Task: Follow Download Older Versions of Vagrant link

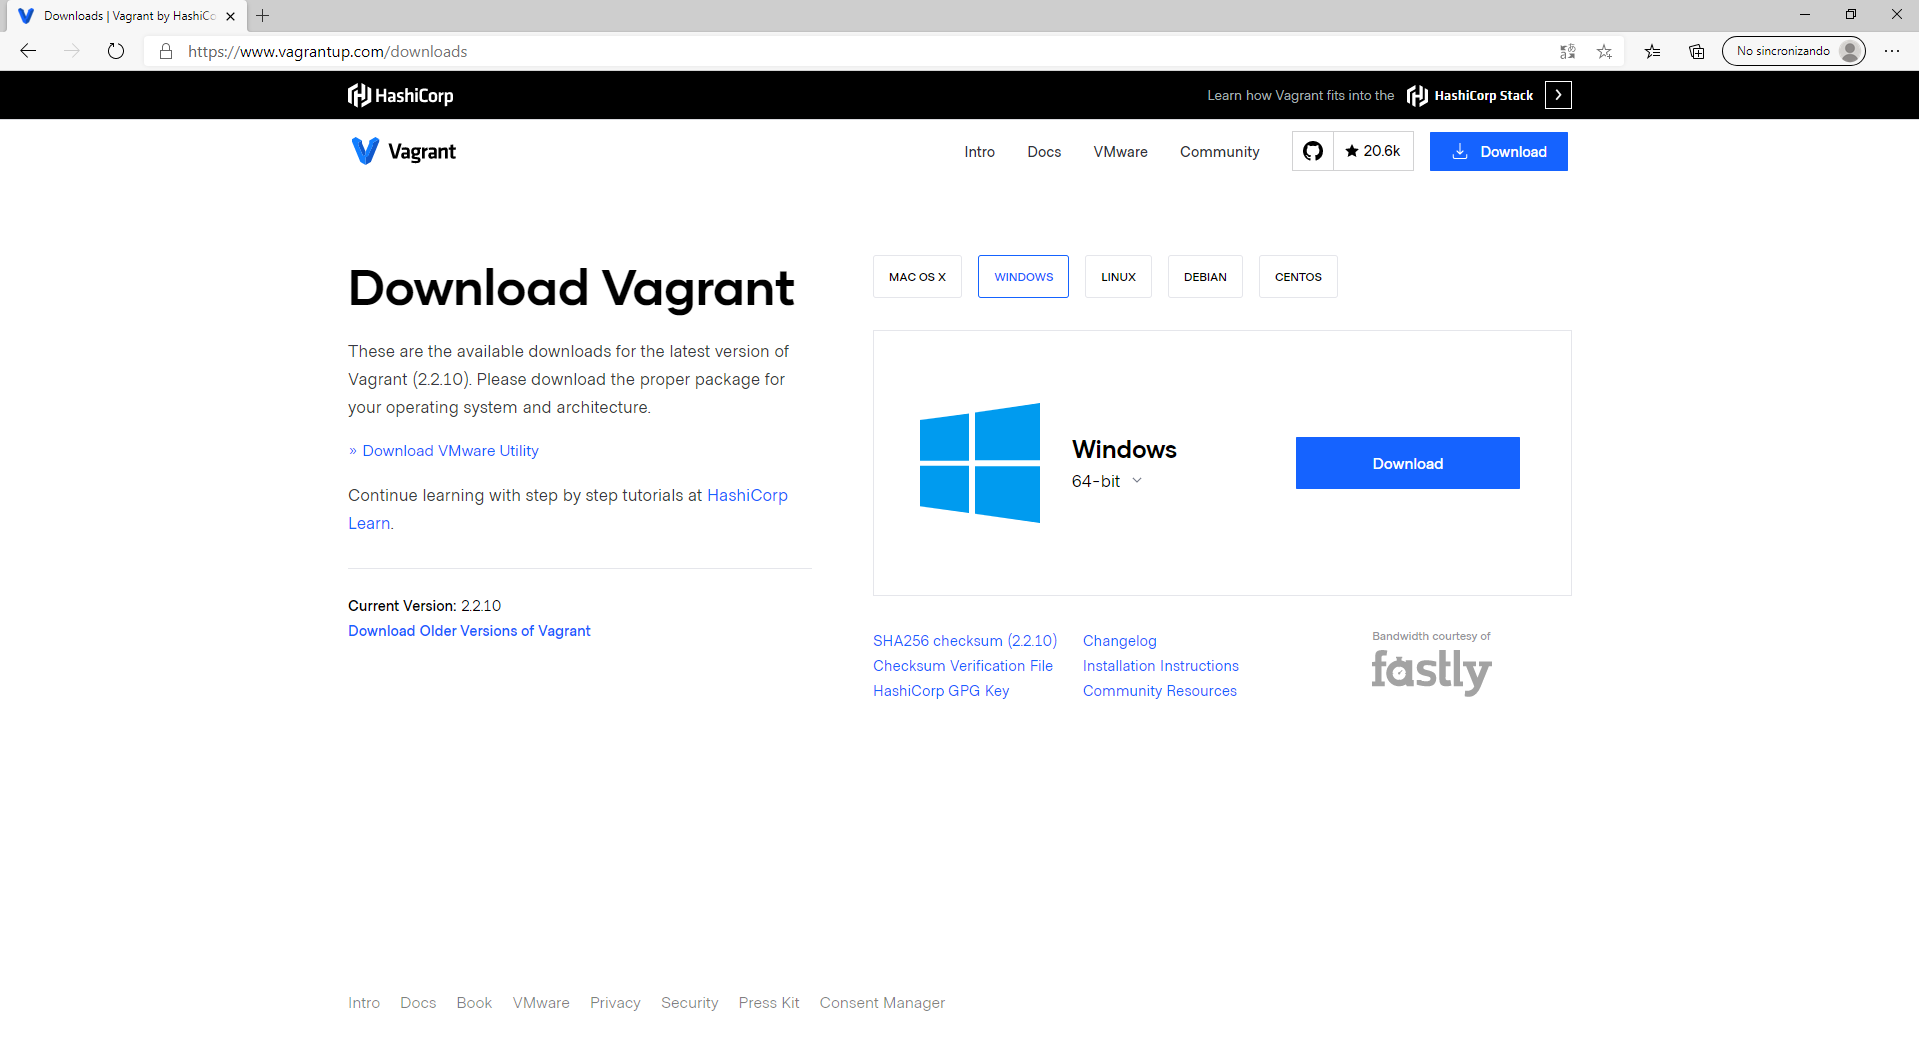Action: point(469,631)
